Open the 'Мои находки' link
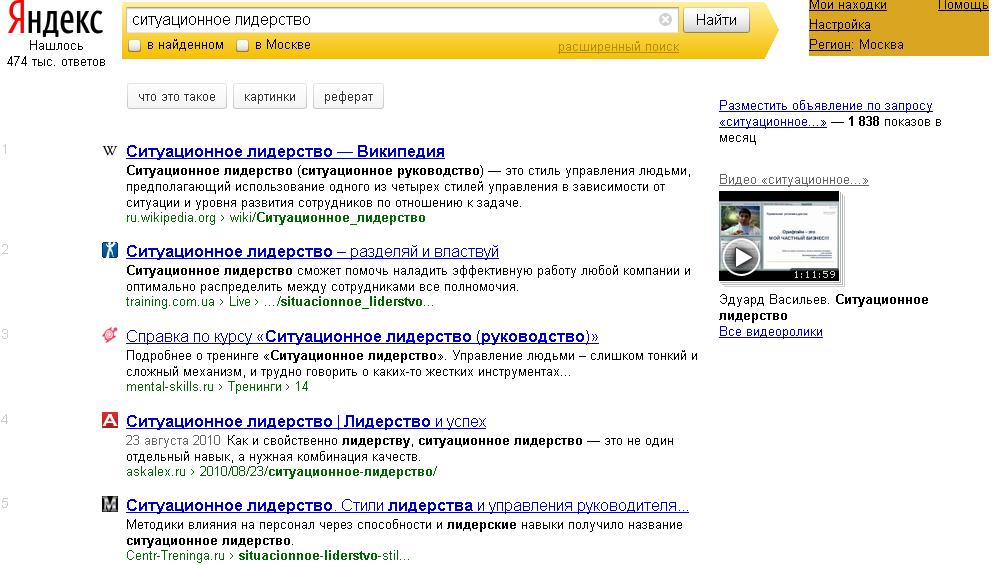Image resolution: width=992 pixels, height=565 pixels. (x=847, y=6)
